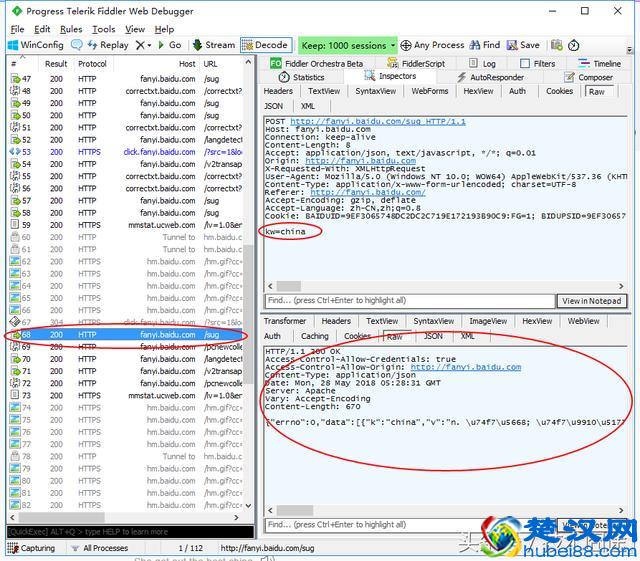Click the Go resume button

coord(169,45)
